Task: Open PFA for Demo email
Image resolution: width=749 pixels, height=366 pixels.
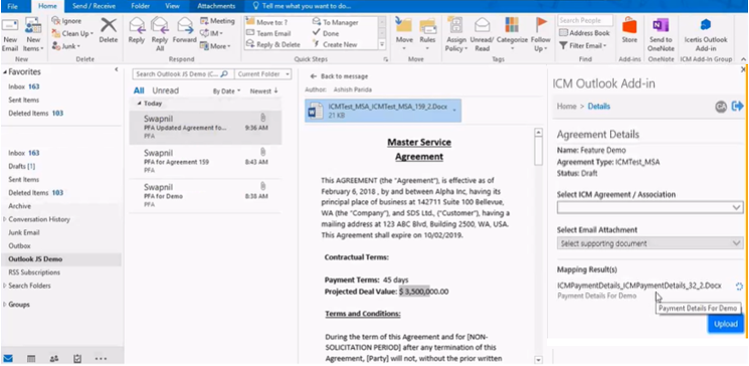Action: point(205,195)
